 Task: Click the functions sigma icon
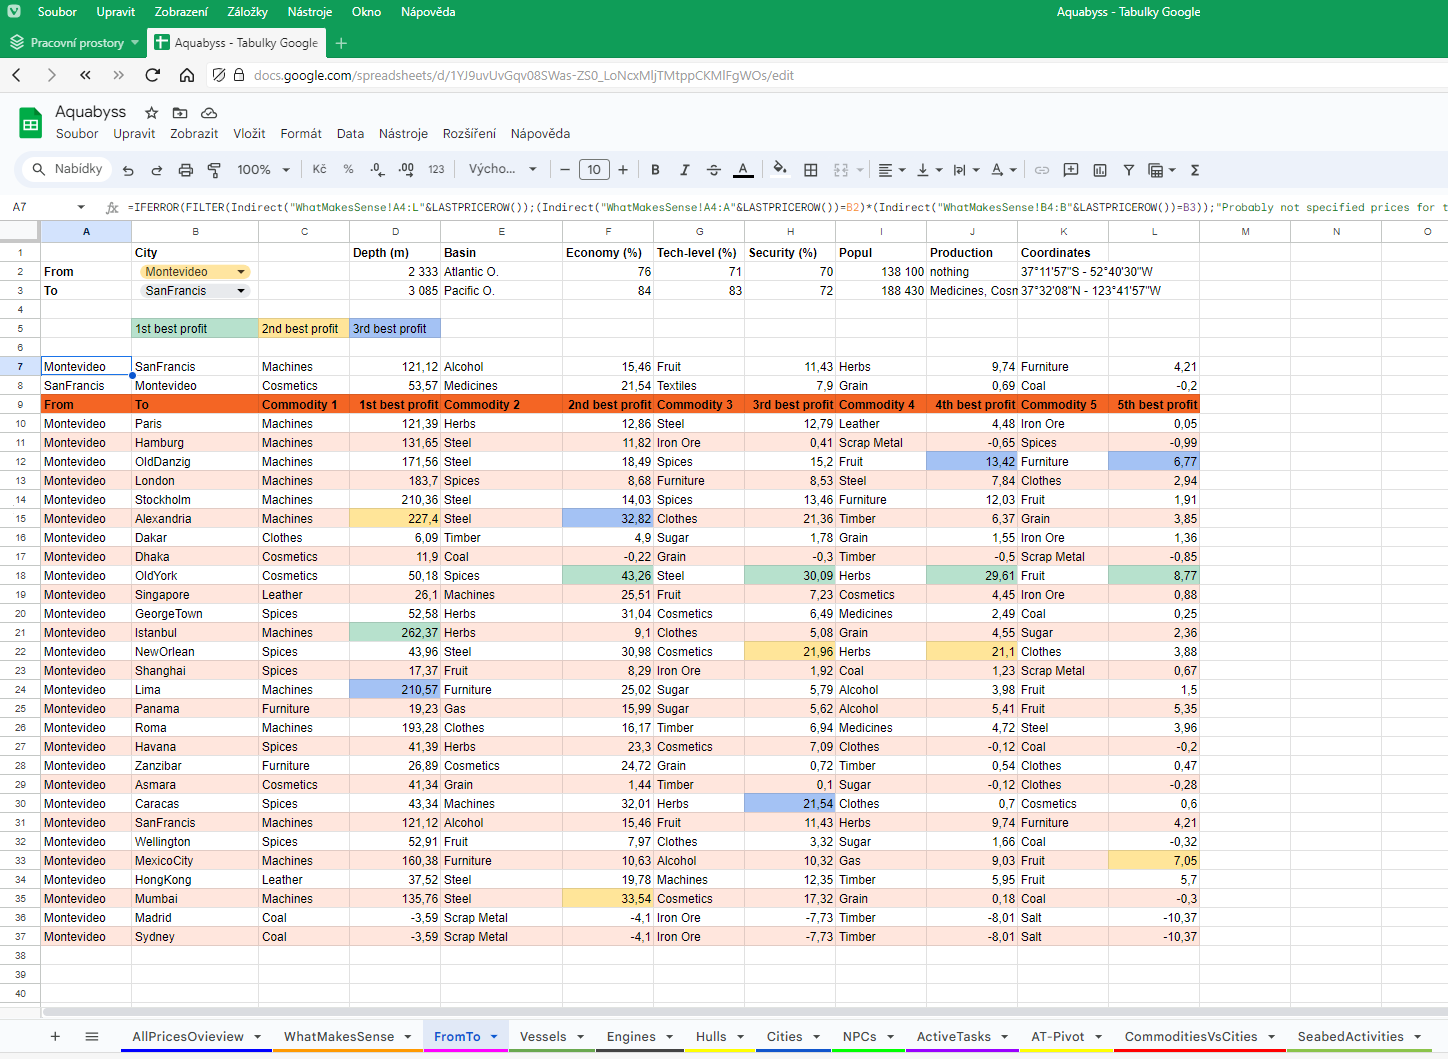click(x=1195, y=170)
